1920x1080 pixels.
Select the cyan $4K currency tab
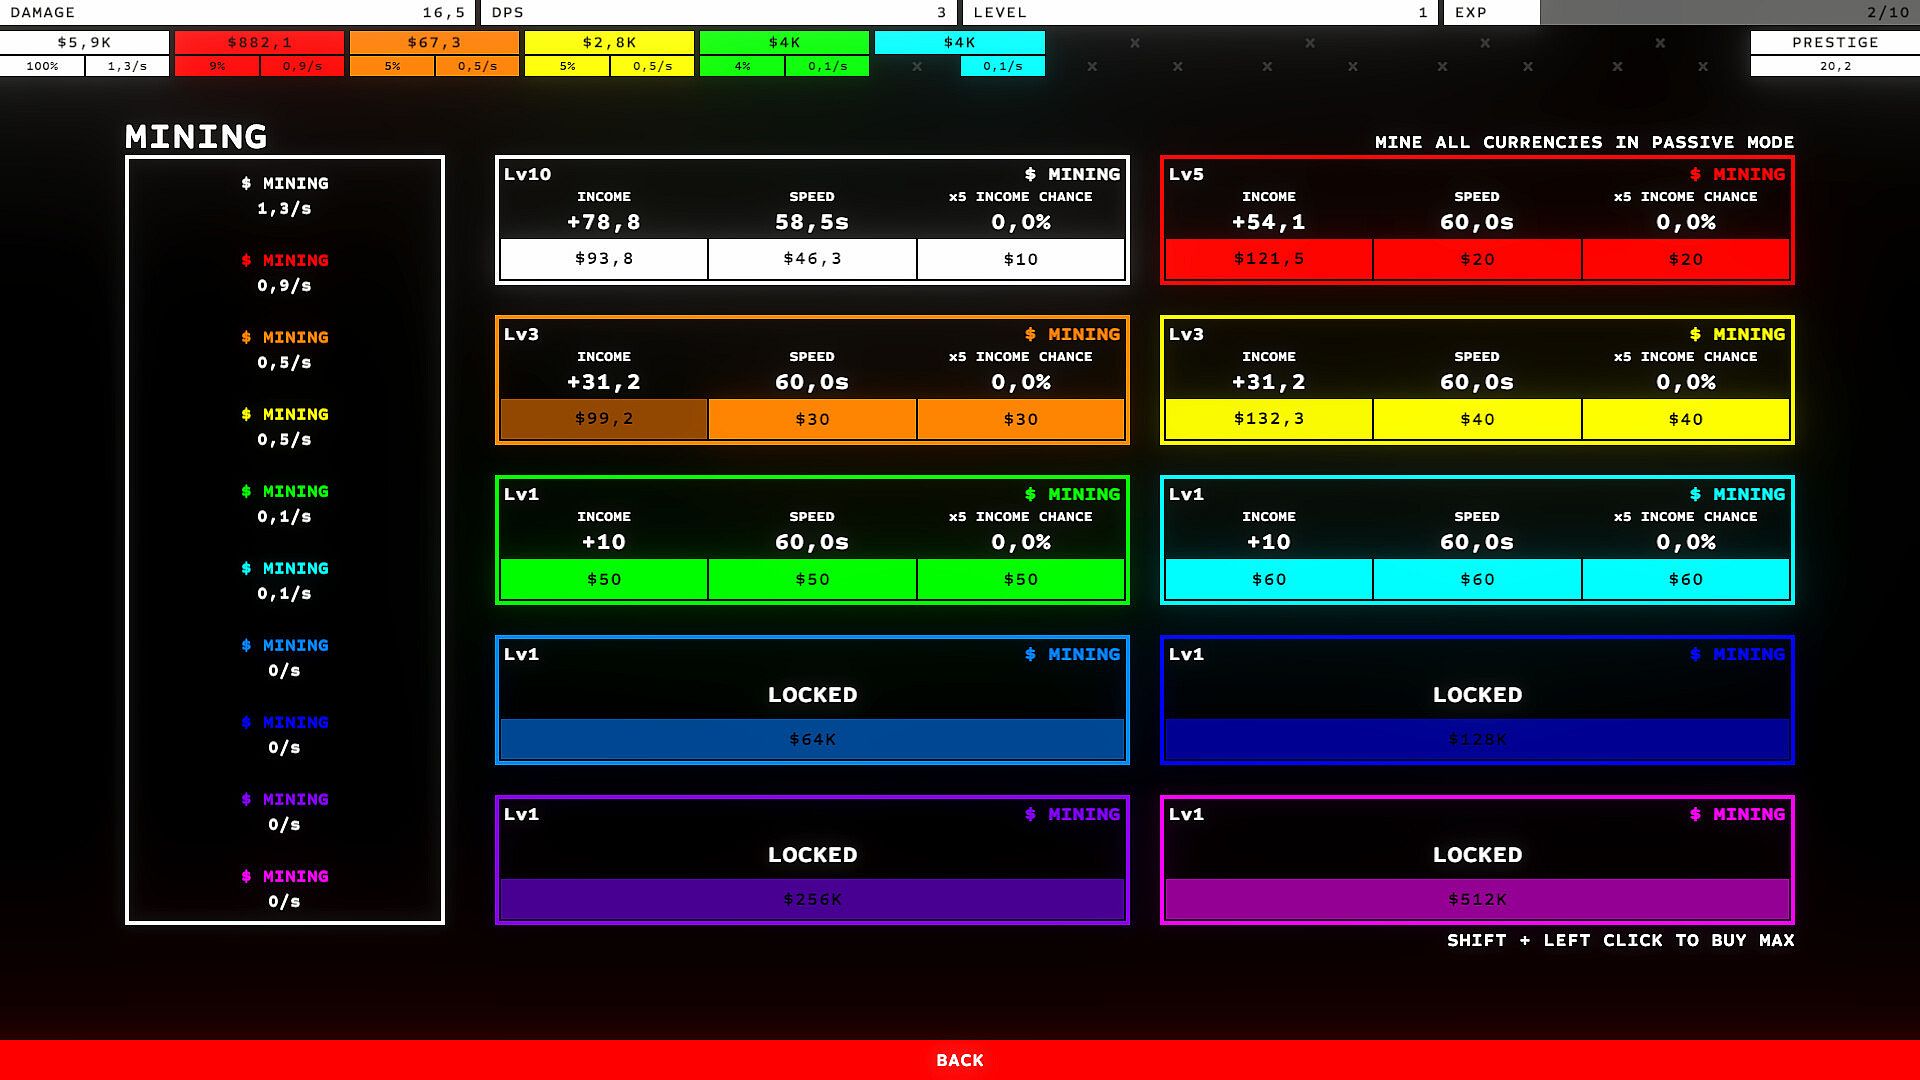[959, 42]
